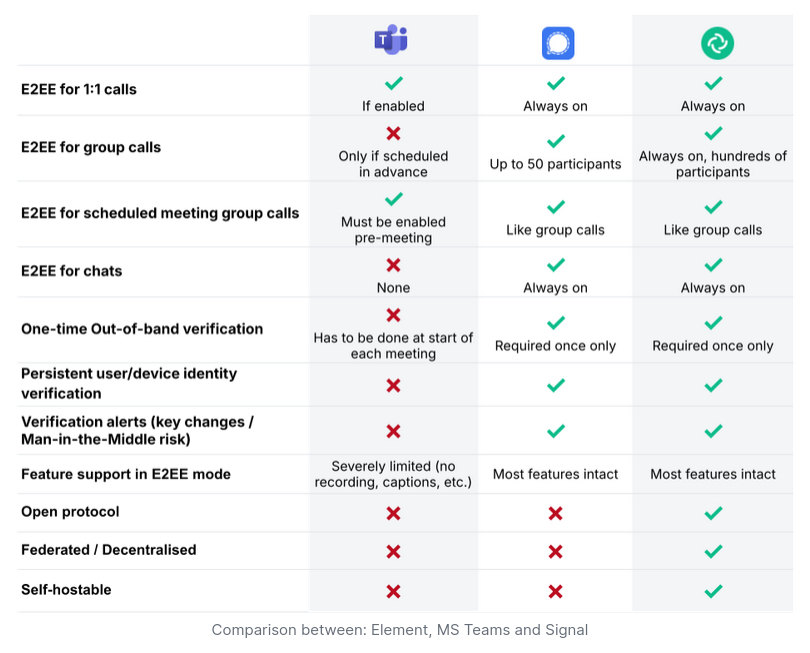Screen dimensions: 810x653
Task: Click Teams red cross in Verification alerts row
Action: [394, 431]
